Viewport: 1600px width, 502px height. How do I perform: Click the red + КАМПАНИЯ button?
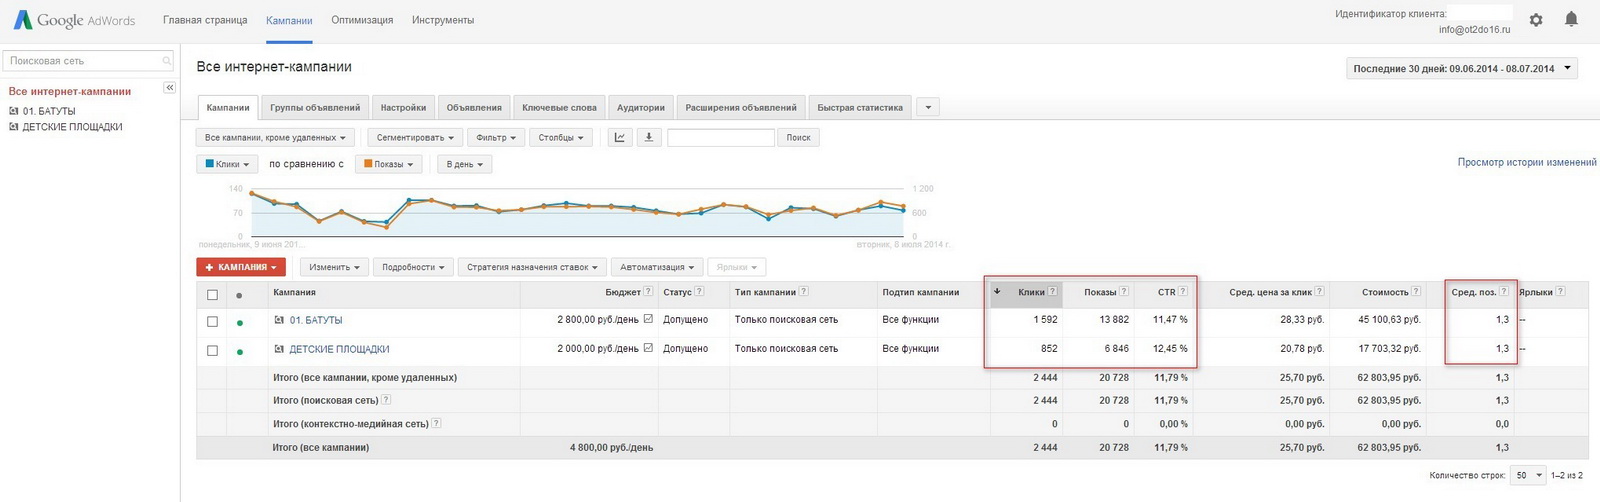(x=241, y=267)
